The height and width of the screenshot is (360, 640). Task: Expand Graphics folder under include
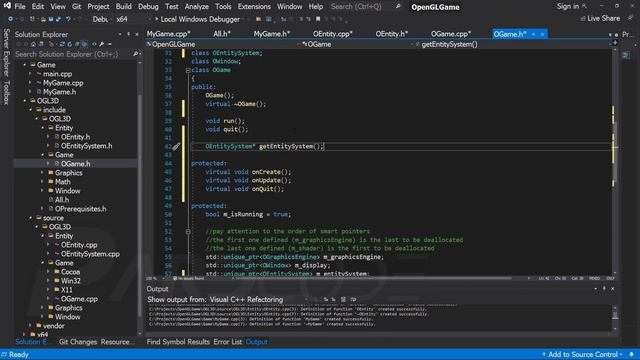click(x=42, y=173)
